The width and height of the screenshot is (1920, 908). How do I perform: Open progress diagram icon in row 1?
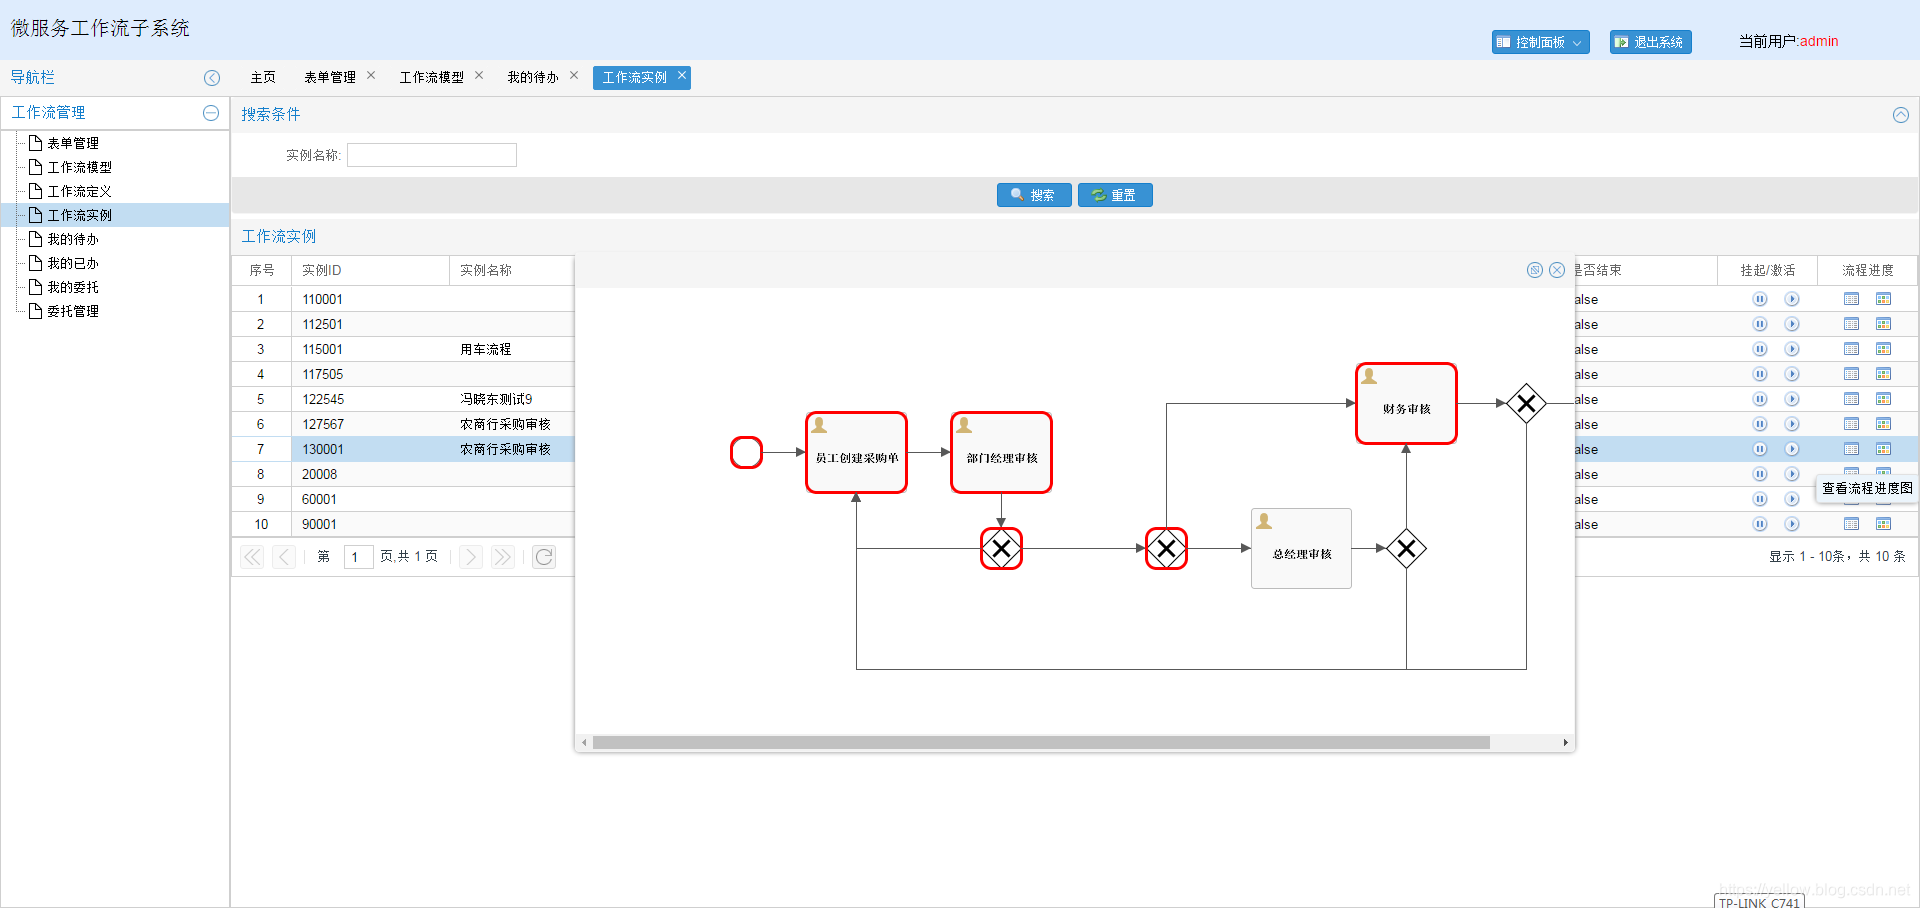coord(1884,299)
